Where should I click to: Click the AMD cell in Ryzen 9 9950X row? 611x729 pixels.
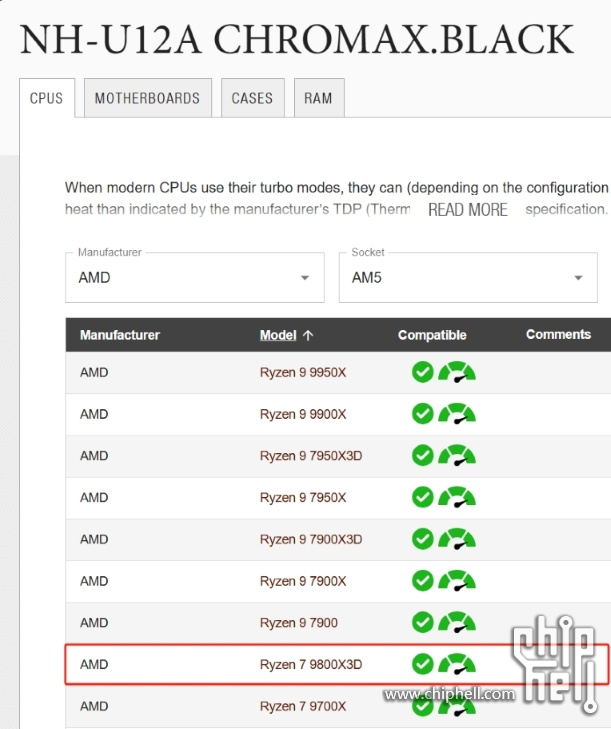(x=94, y=372)
